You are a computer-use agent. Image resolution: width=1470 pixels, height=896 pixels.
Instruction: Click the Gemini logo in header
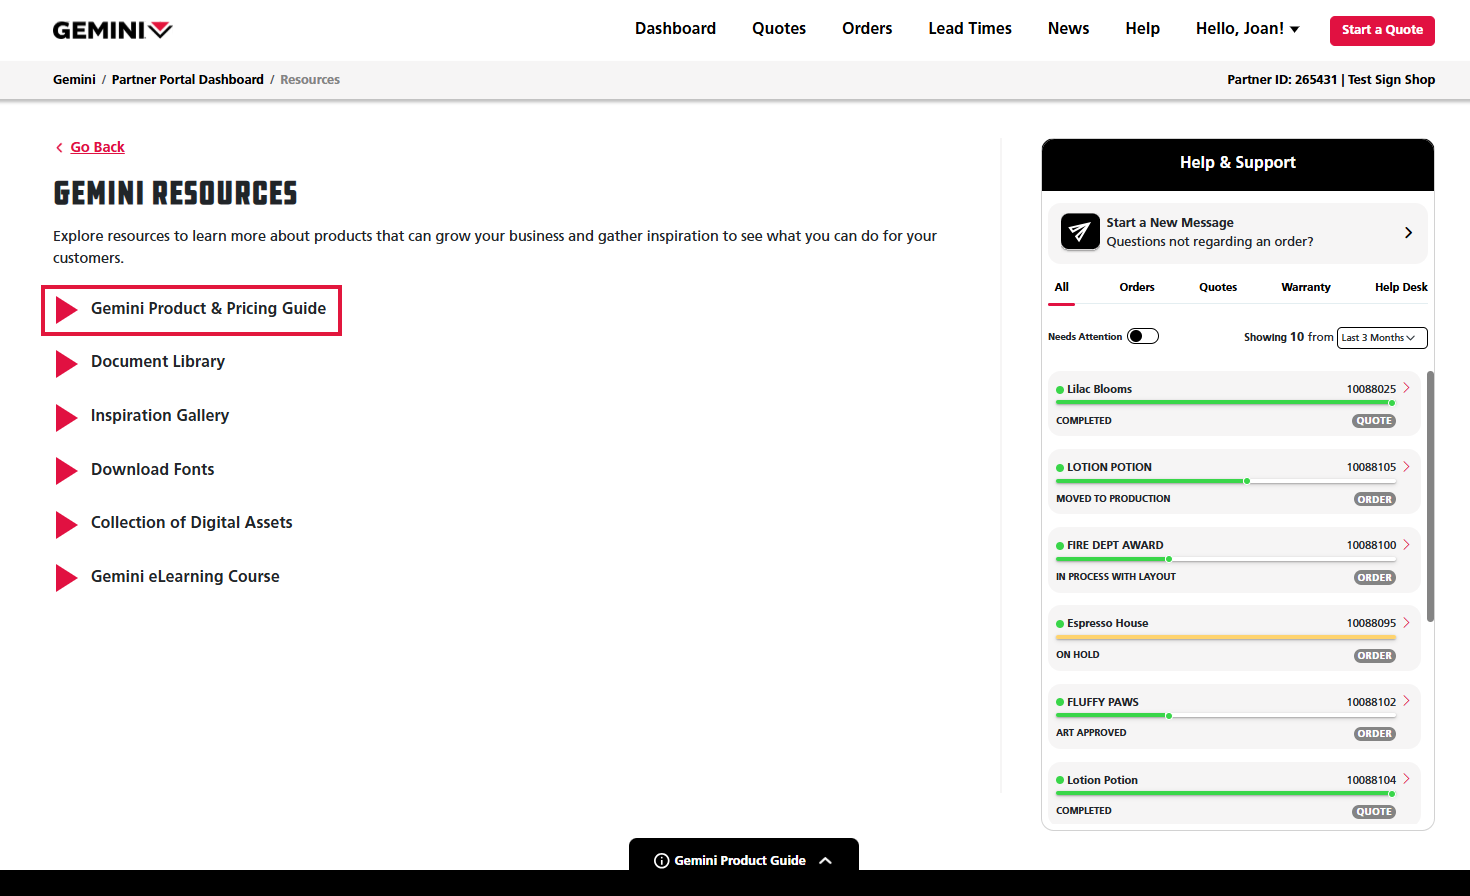click(112, 30)
